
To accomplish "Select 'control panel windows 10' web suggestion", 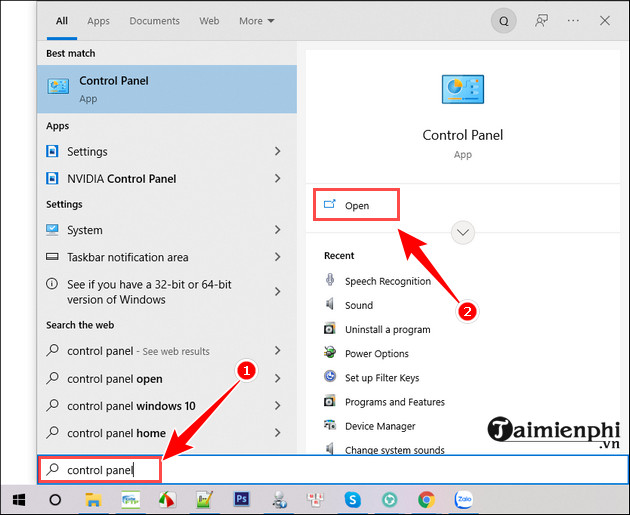I will 167,406.
